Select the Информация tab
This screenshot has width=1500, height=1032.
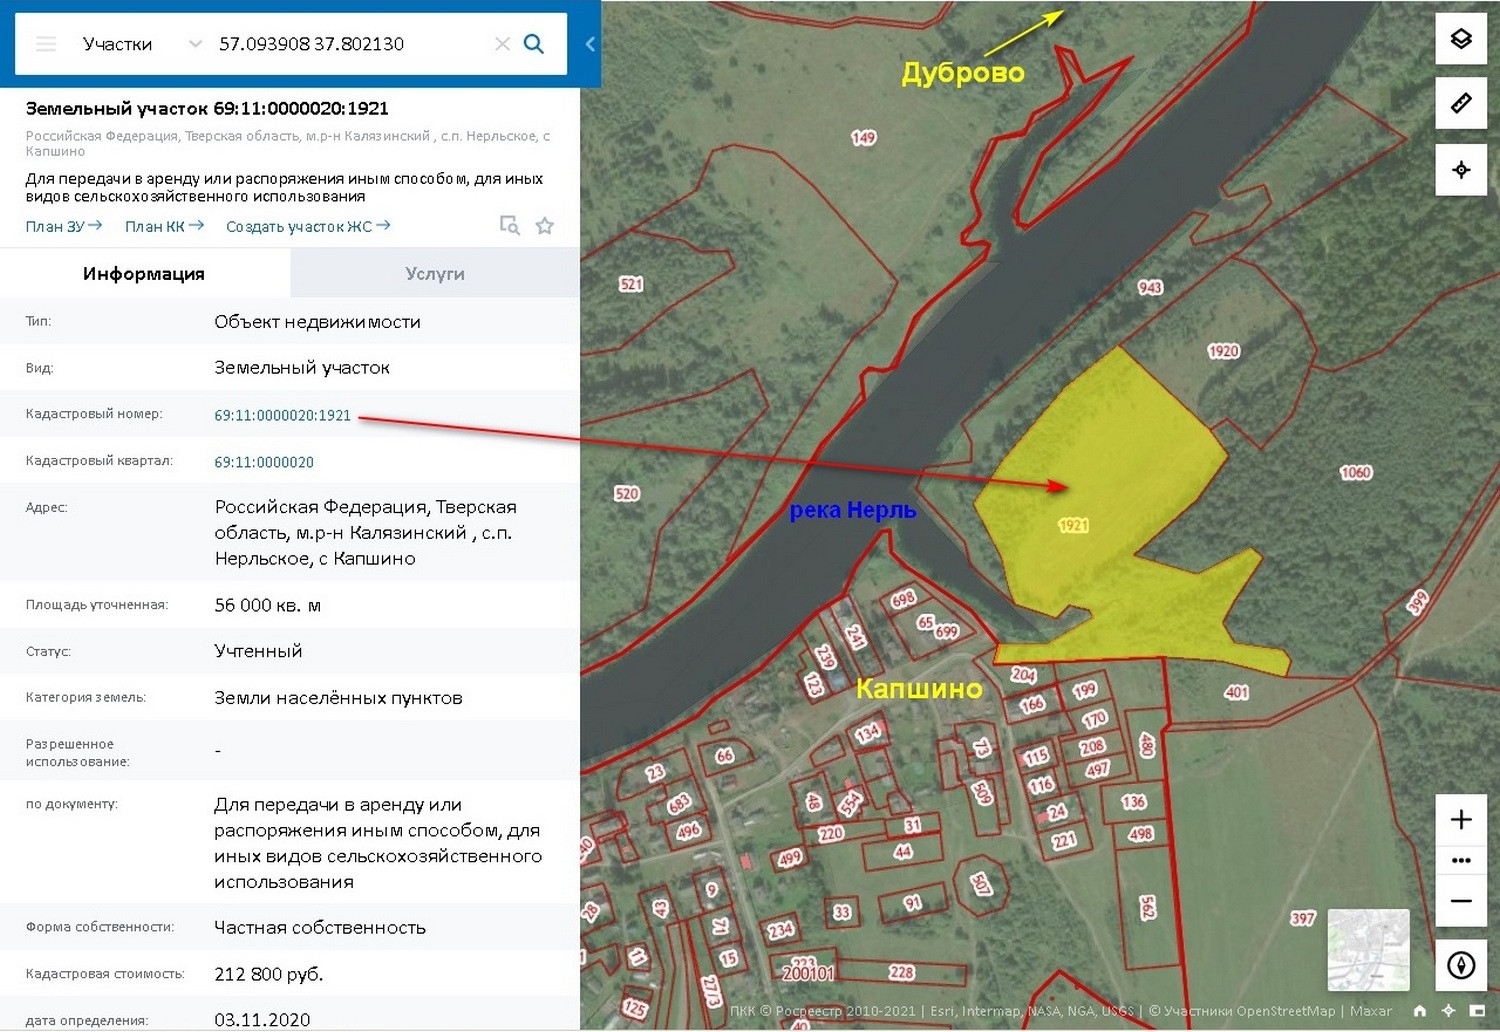point(144,273)
